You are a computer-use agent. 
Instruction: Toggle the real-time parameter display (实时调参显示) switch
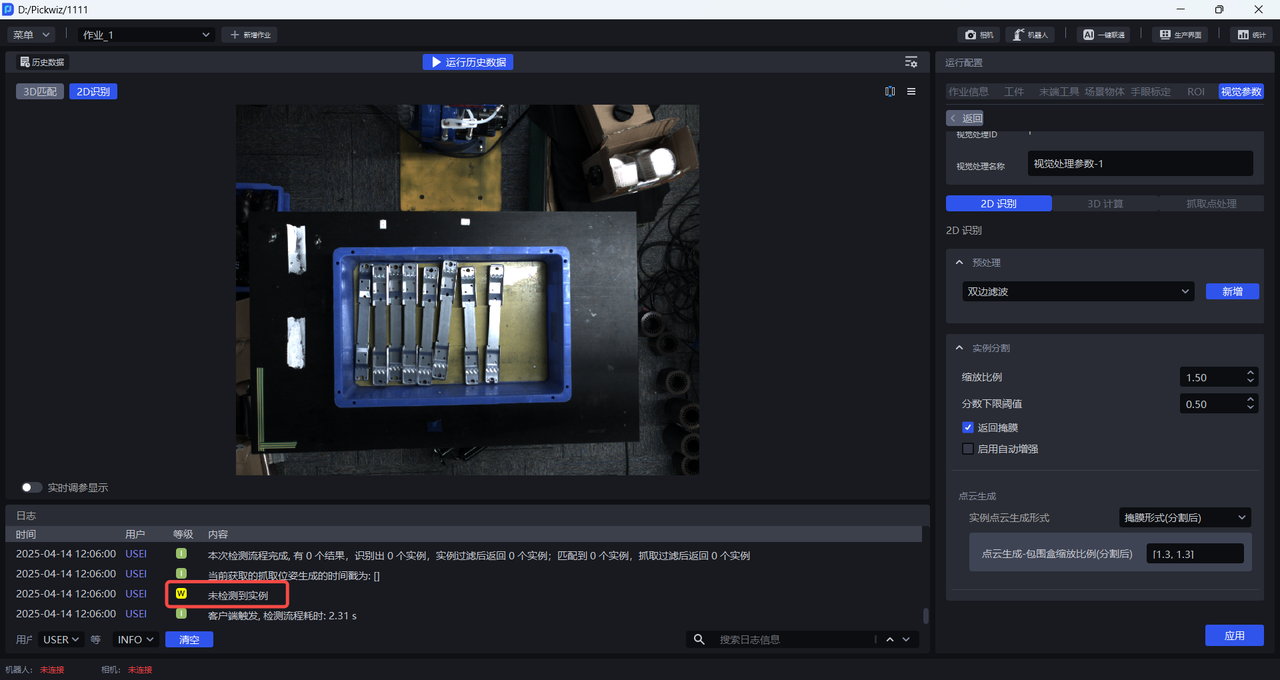click(x=32, y=488)
